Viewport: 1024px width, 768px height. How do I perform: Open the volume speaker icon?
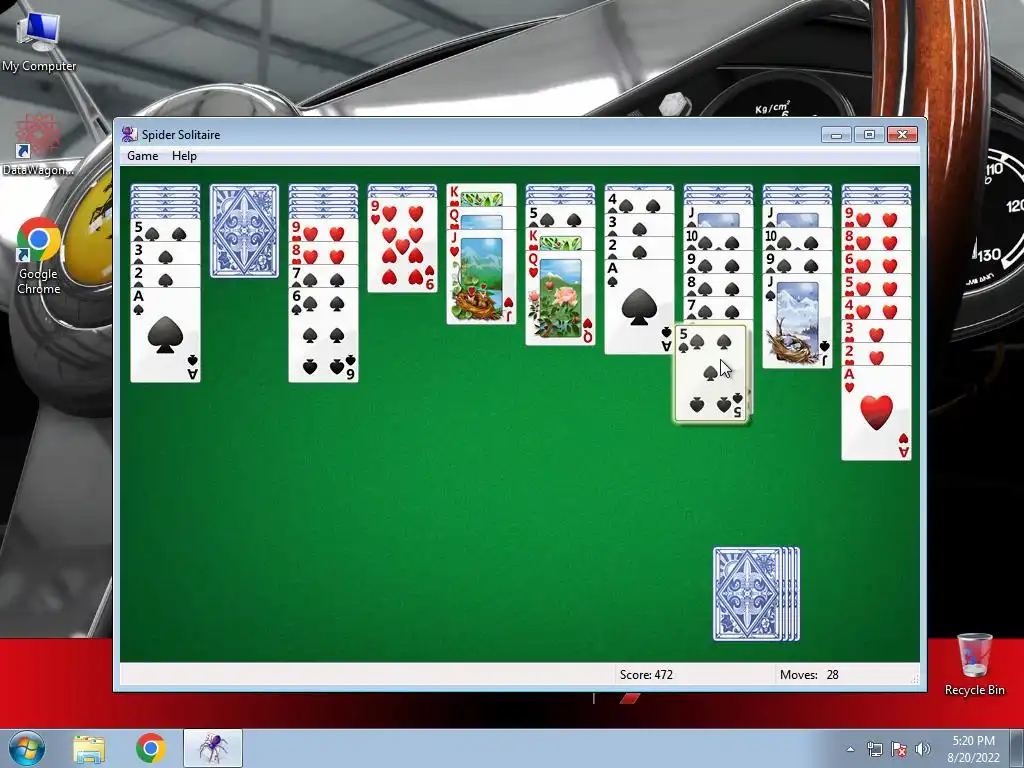(923, 749)
